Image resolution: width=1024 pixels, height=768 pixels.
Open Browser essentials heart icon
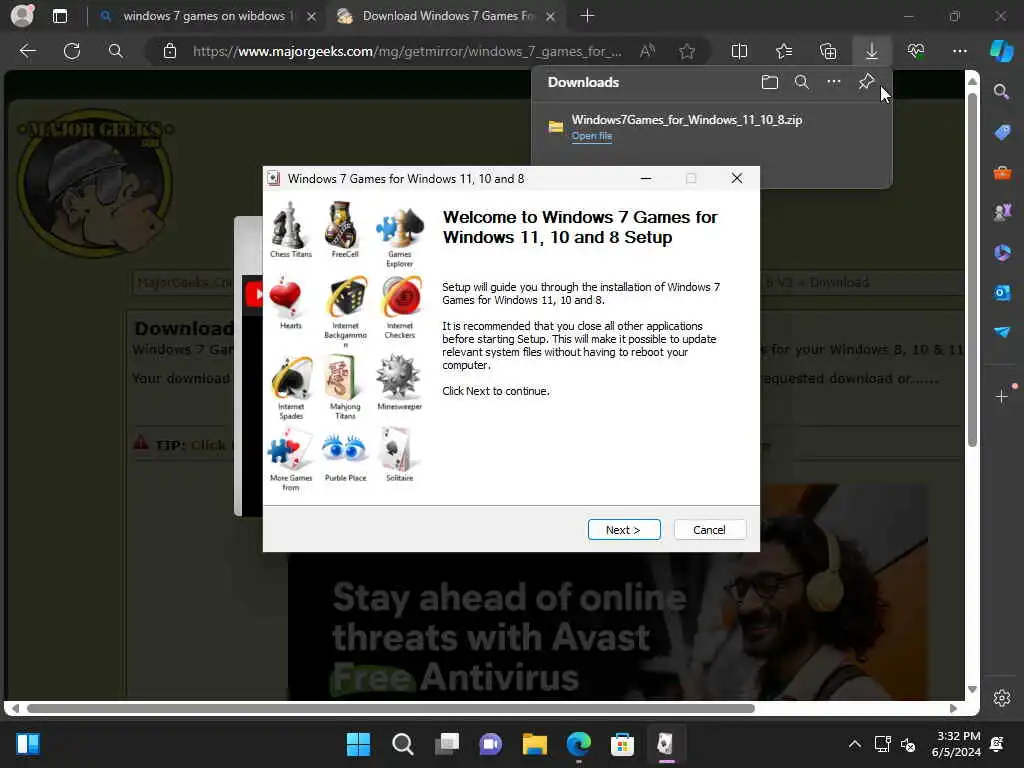click(x=916, y=51)
